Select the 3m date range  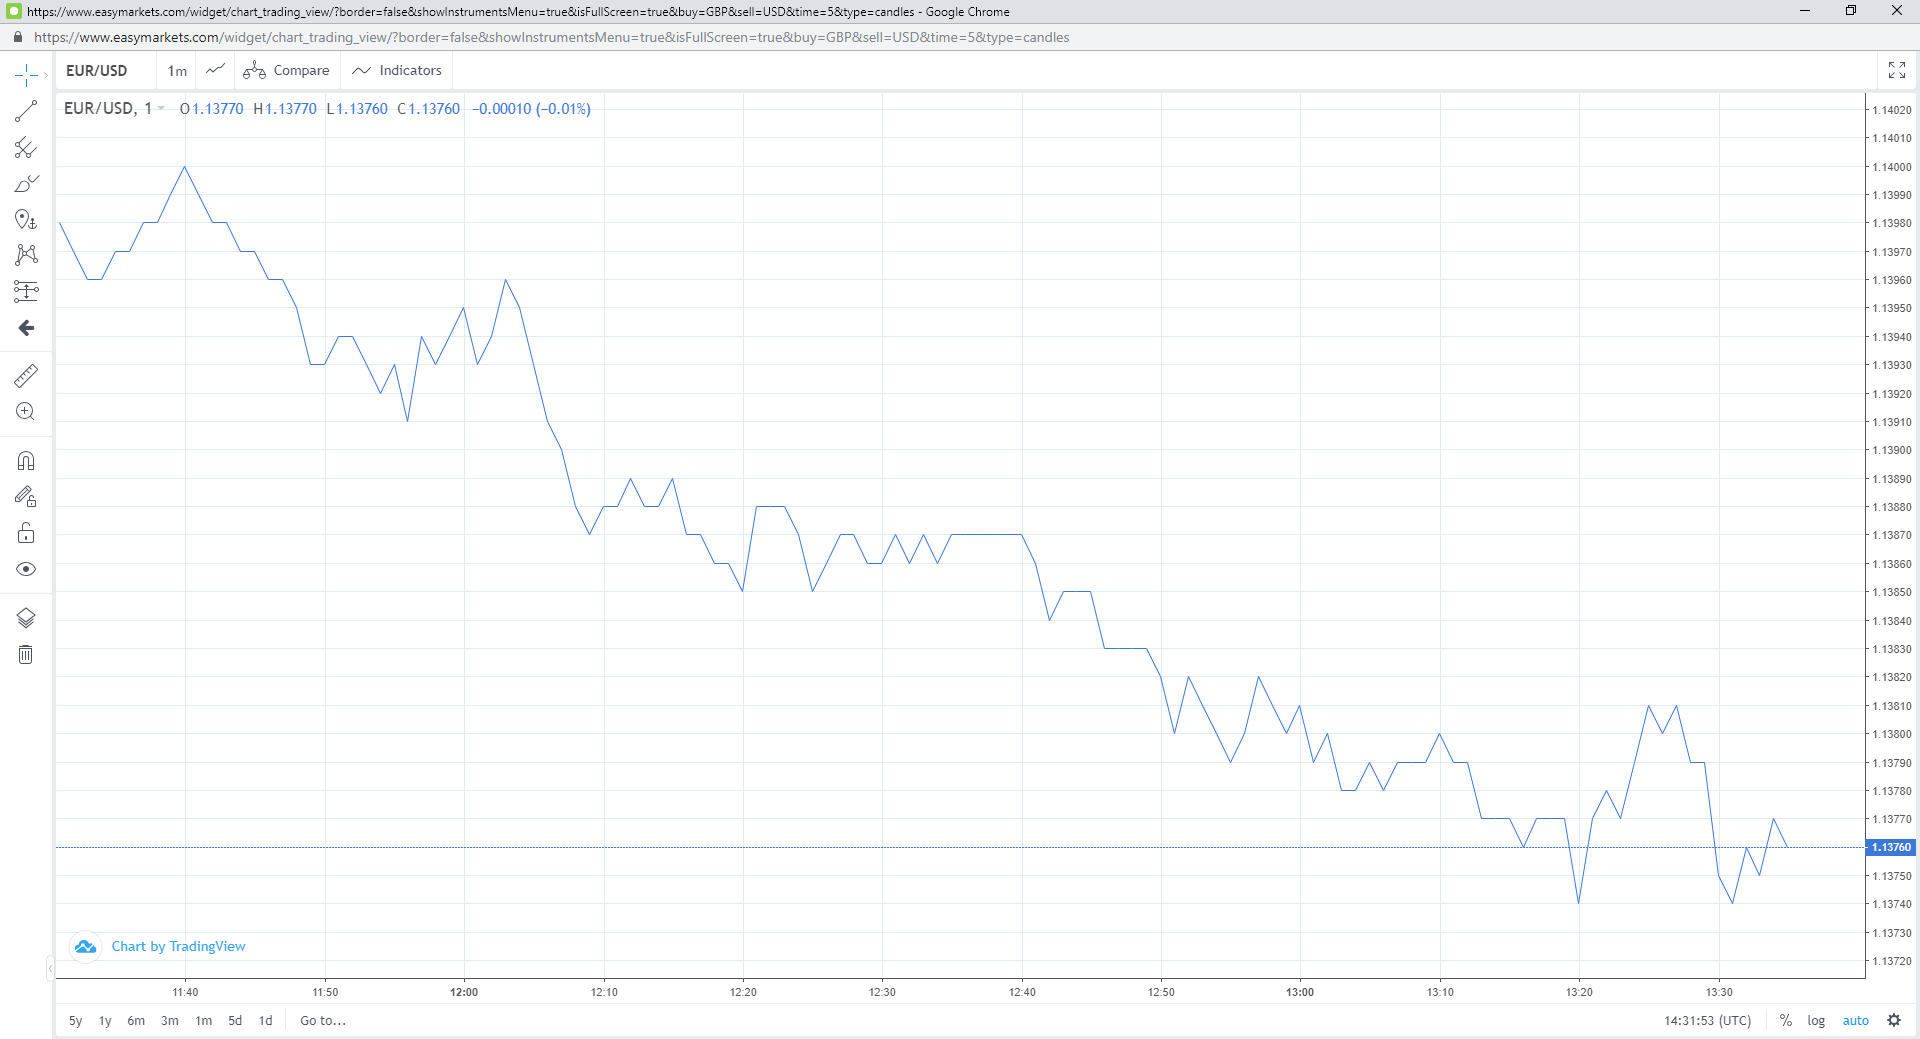[x=170, y=1021]
